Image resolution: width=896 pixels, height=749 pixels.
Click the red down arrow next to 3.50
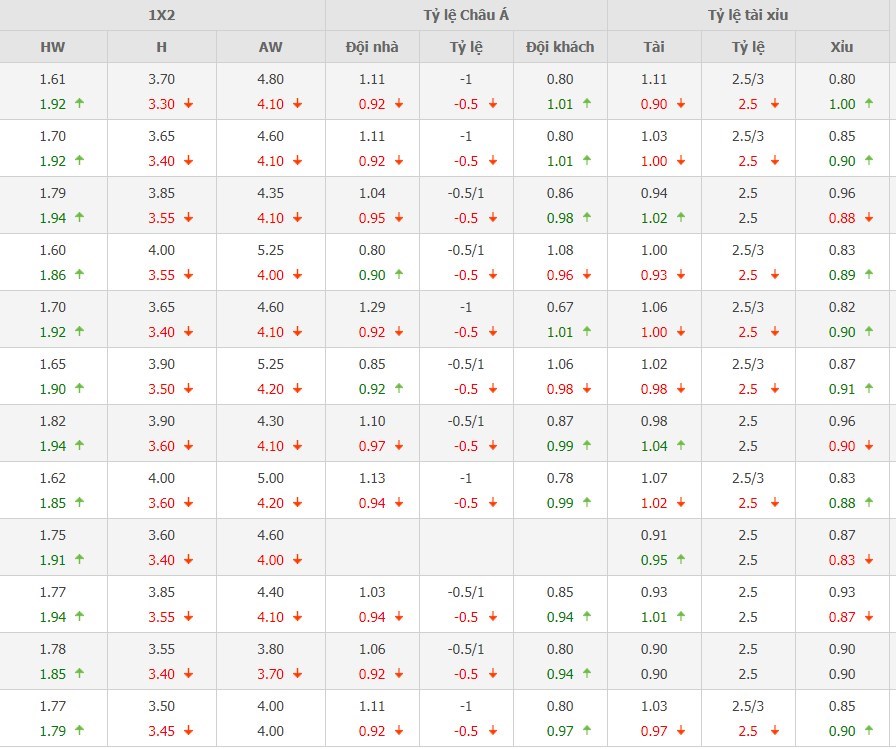click(x=188, y=389)
